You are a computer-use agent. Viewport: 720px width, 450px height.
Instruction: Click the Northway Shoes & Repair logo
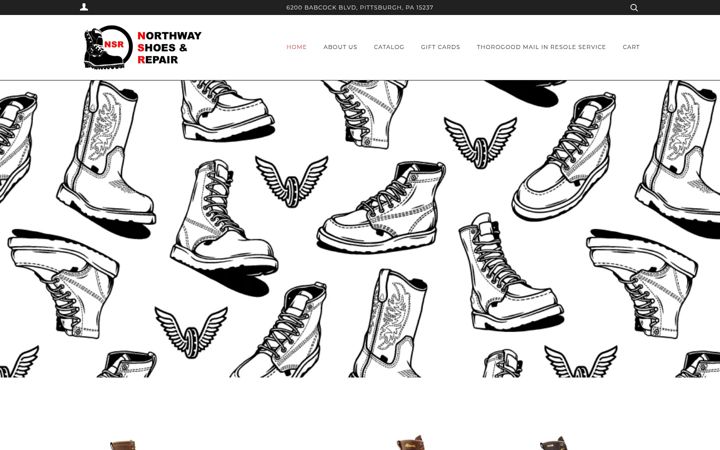pos(143,47)
